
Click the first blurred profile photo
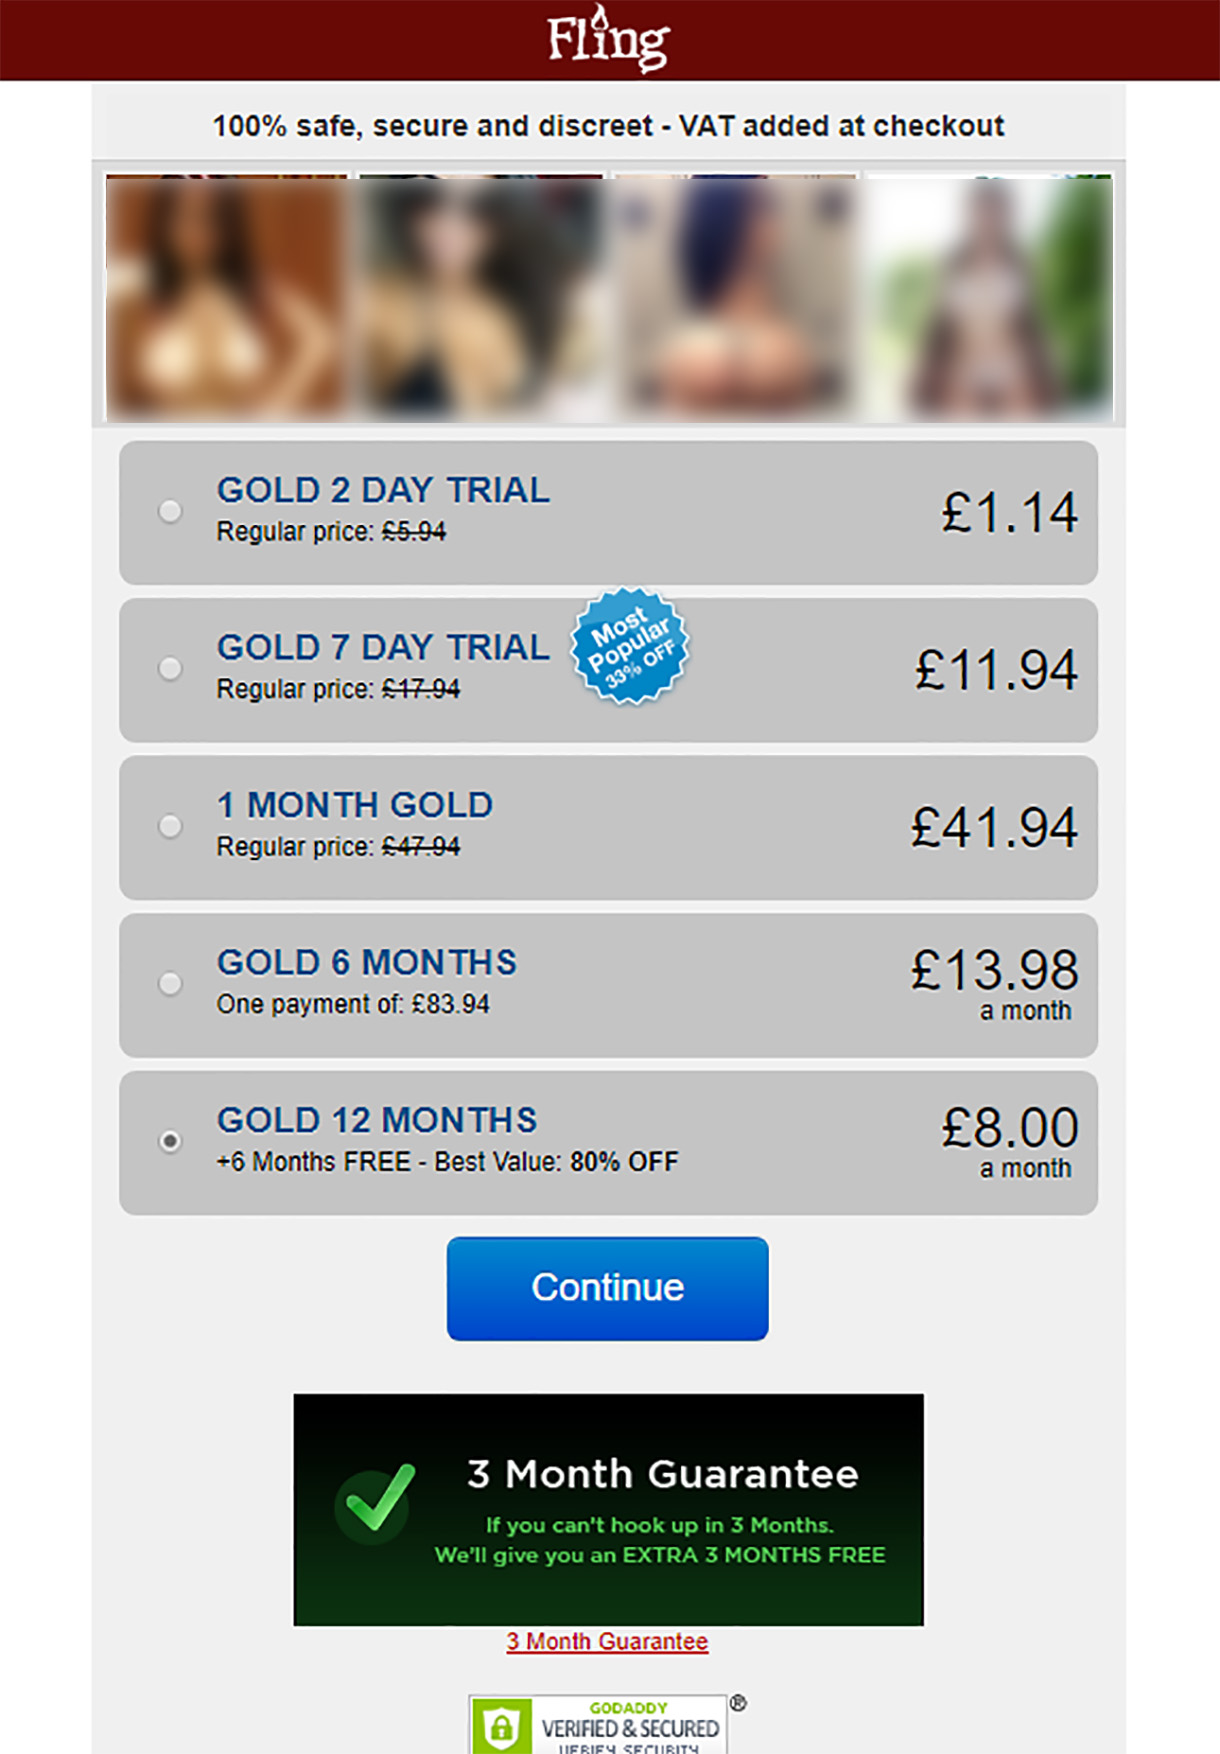227,297
